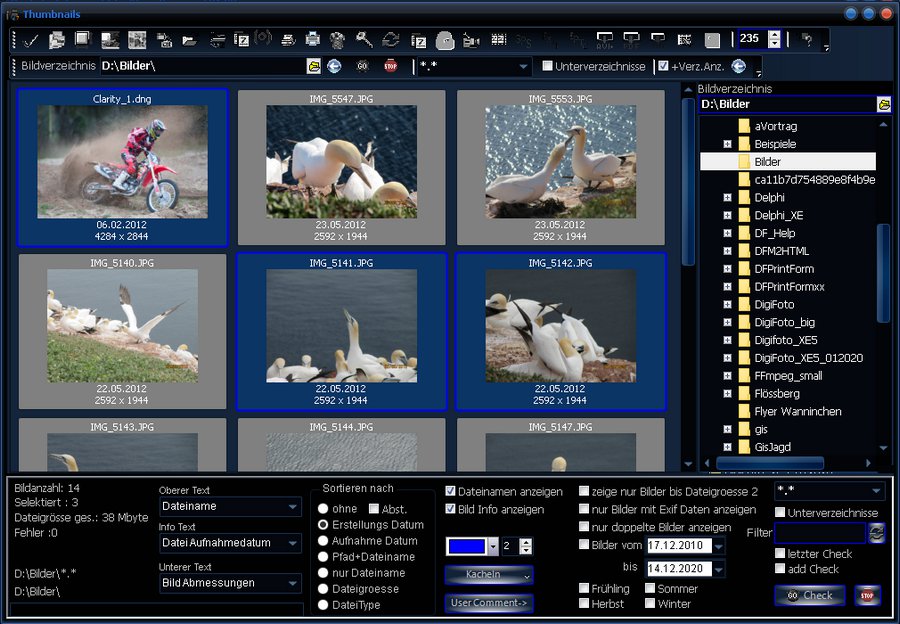Click the GO icon next to Bildverzeichnis path
This screenshot has width=900, height=624.
(363, 67)
